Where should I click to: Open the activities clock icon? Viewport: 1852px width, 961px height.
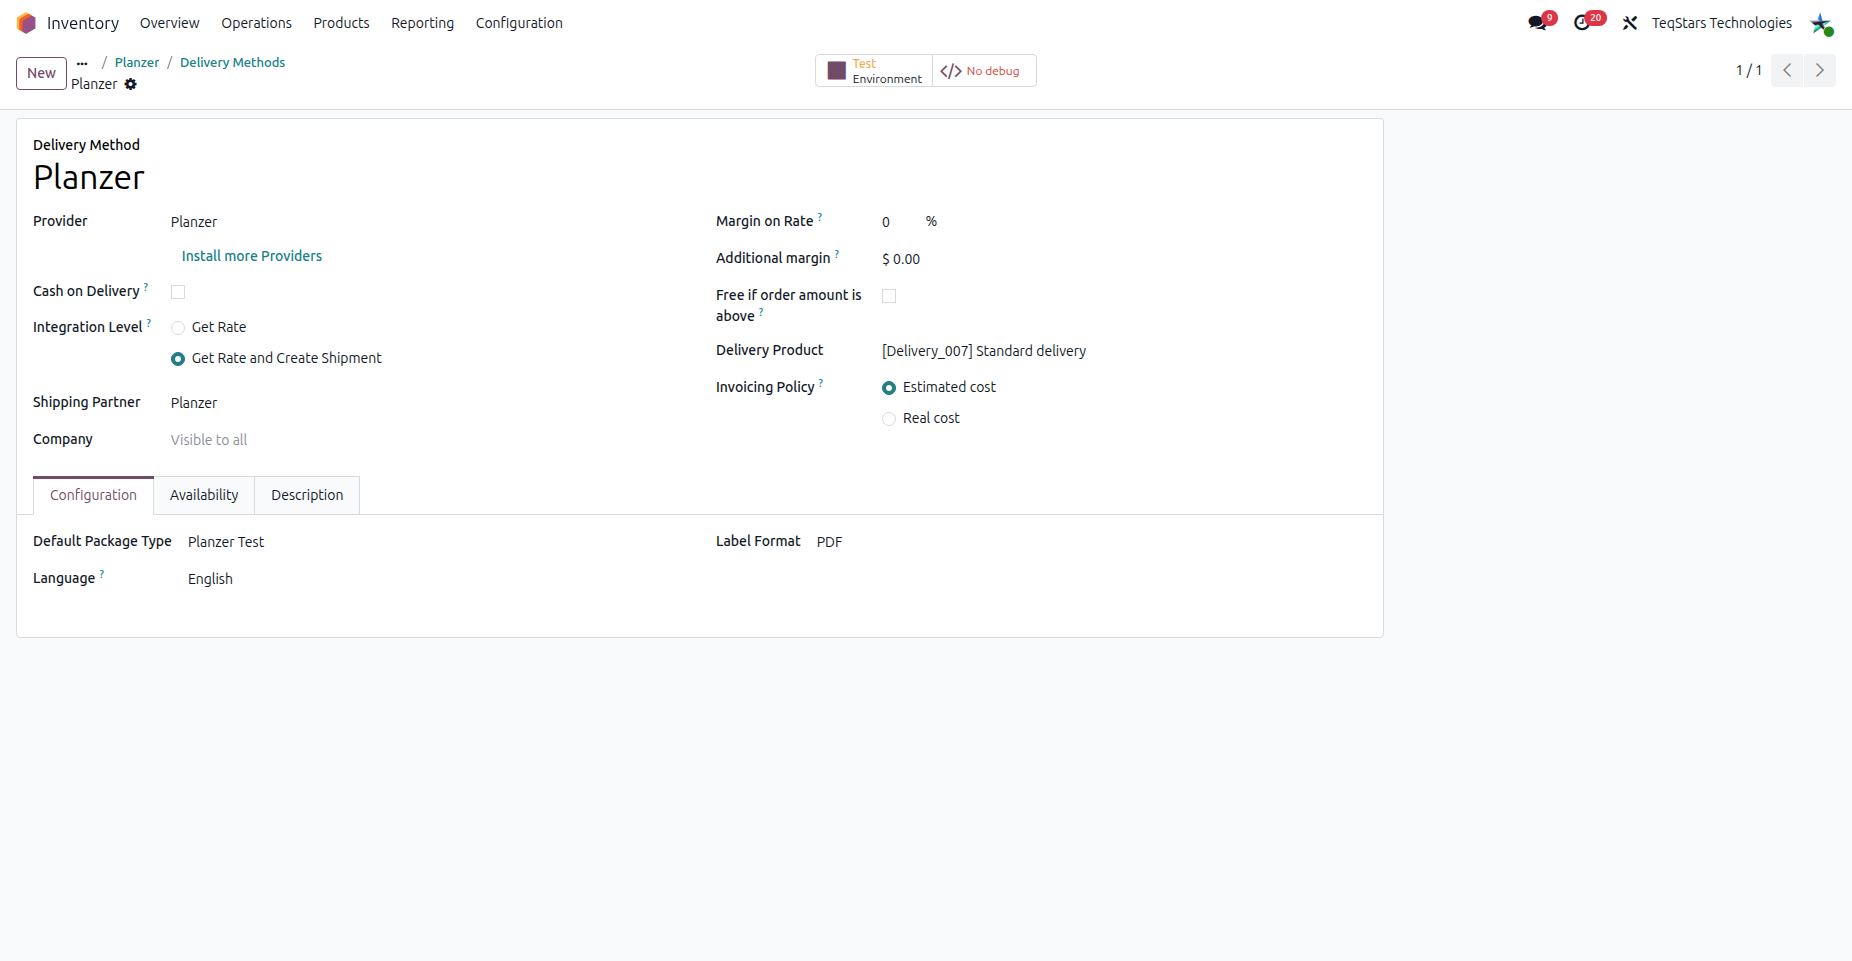point(1582,23)
